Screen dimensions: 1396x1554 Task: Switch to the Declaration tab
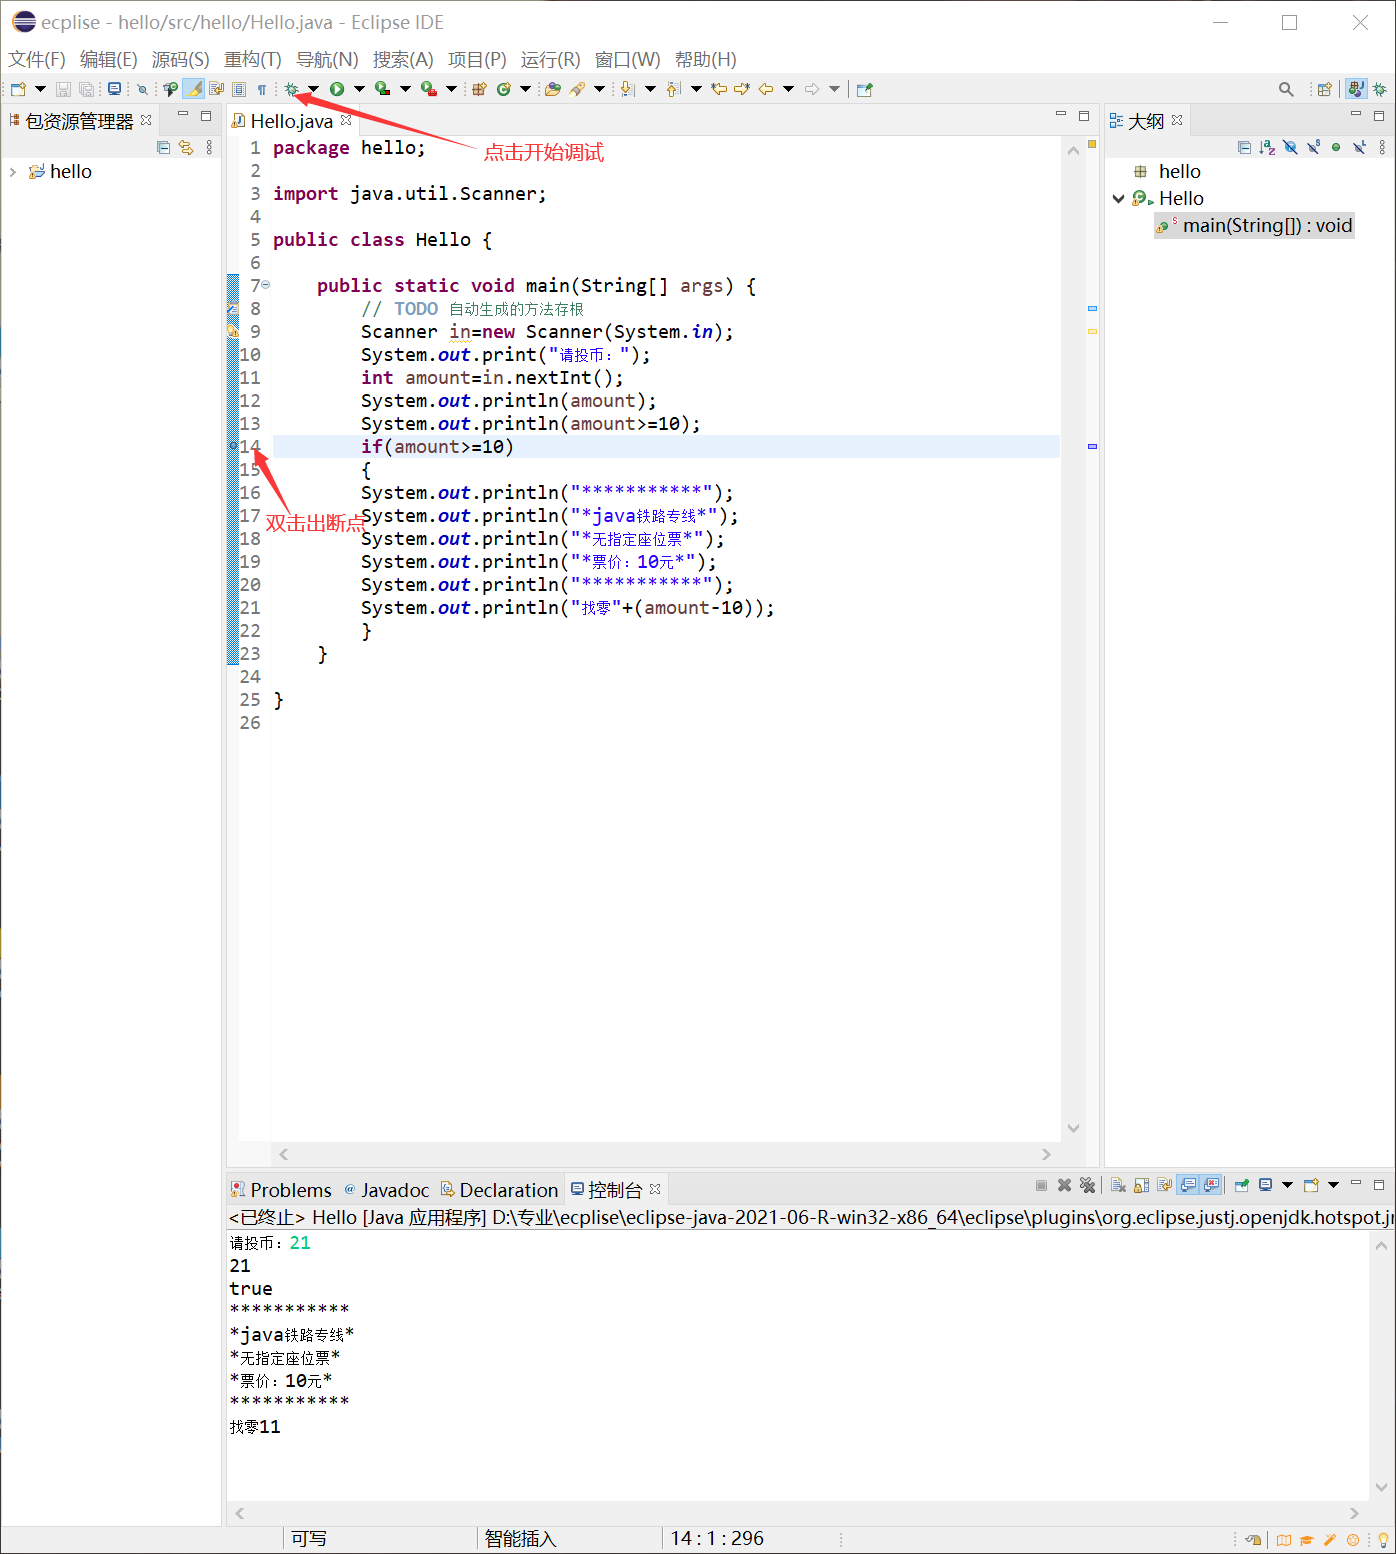[499, 1190]
